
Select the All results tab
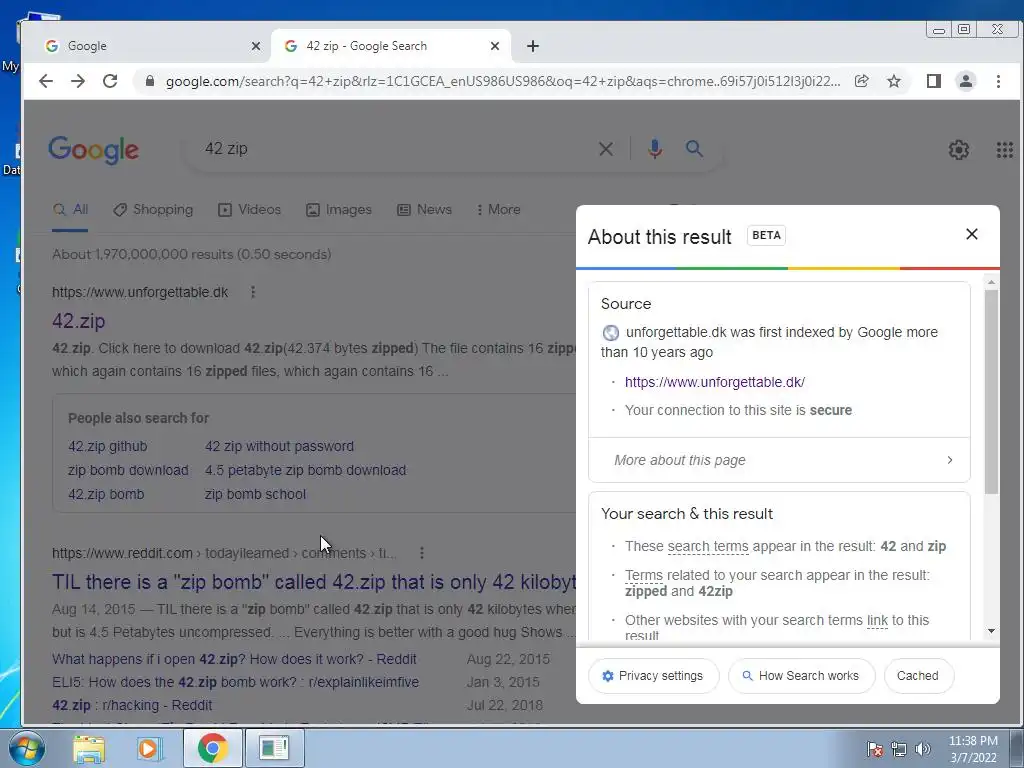71,210
